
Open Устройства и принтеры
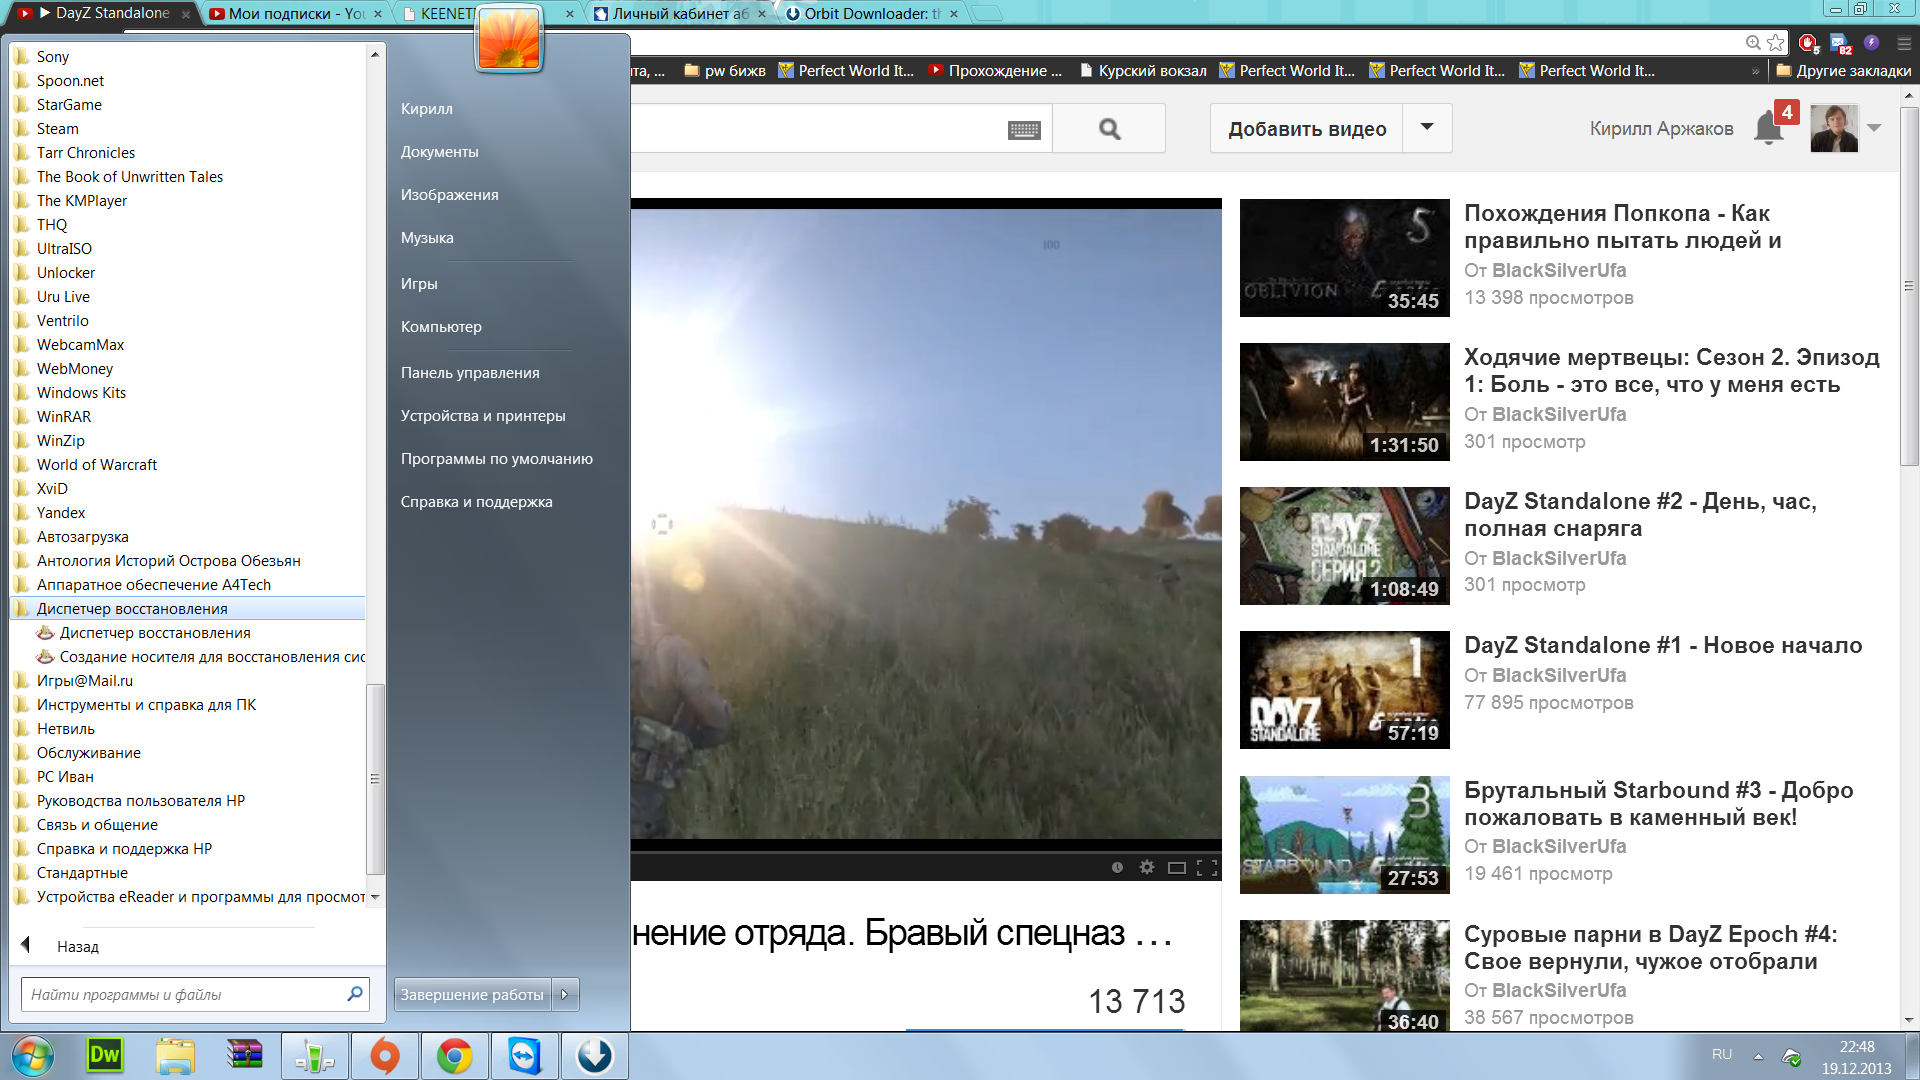(x=483, y=415)
